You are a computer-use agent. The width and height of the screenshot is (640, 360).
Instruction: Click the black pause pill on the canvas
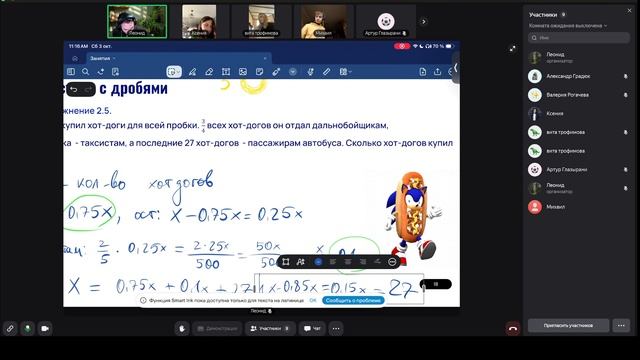point(436,284)
